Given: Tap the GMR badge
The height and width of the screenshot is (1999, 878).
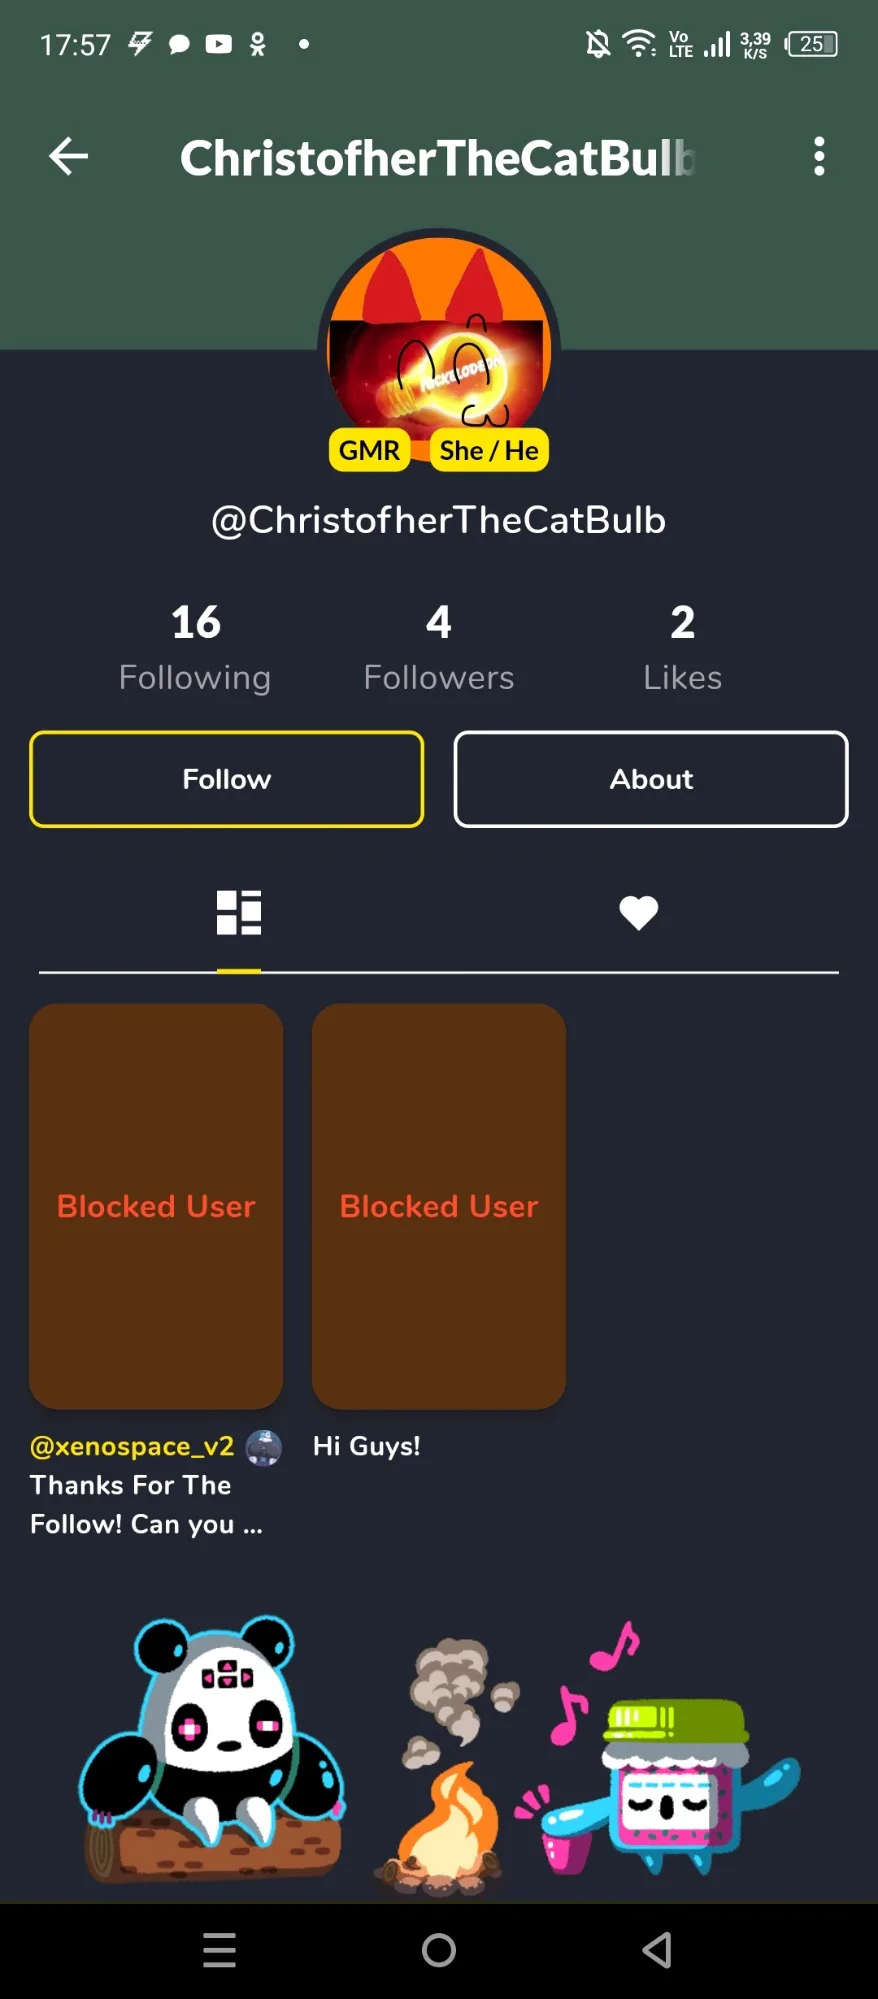Looking at the screenshot, I should pyautogui.click(x=369, y=451).
